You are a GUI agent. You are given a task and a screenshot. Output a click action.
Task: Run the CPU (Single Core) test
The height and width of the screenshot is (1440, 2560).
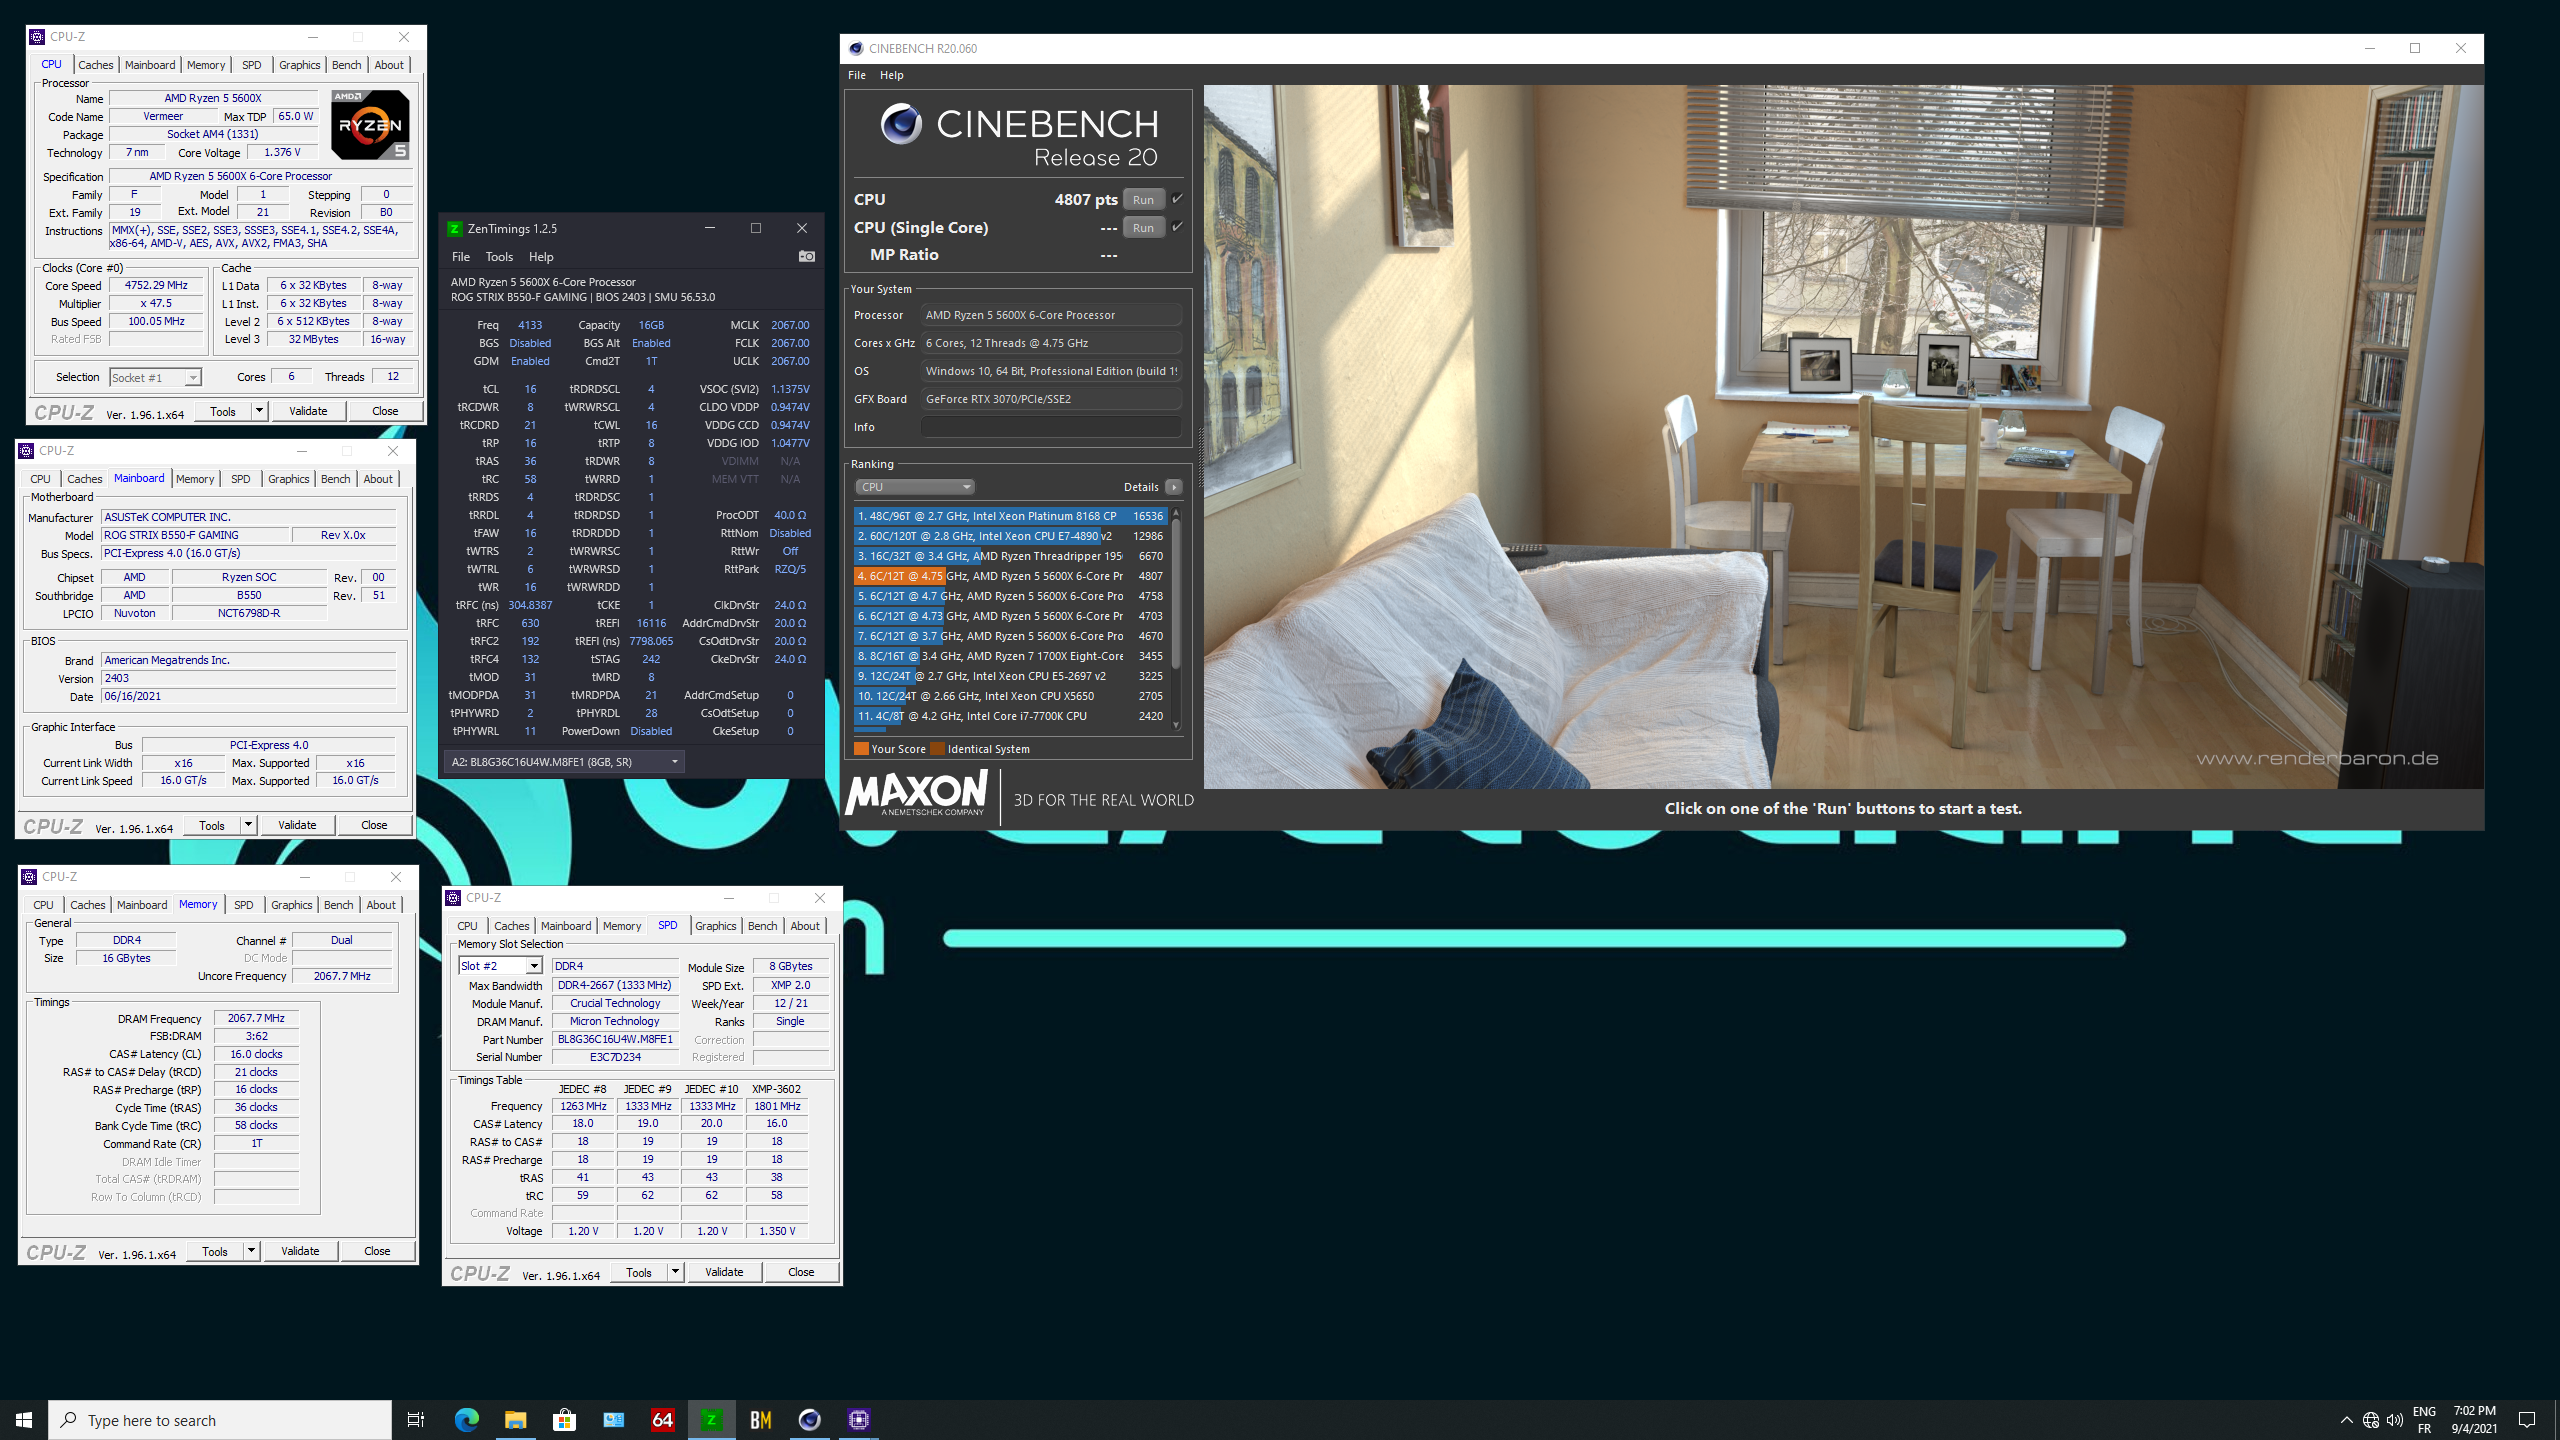[x=1143, y=227]
